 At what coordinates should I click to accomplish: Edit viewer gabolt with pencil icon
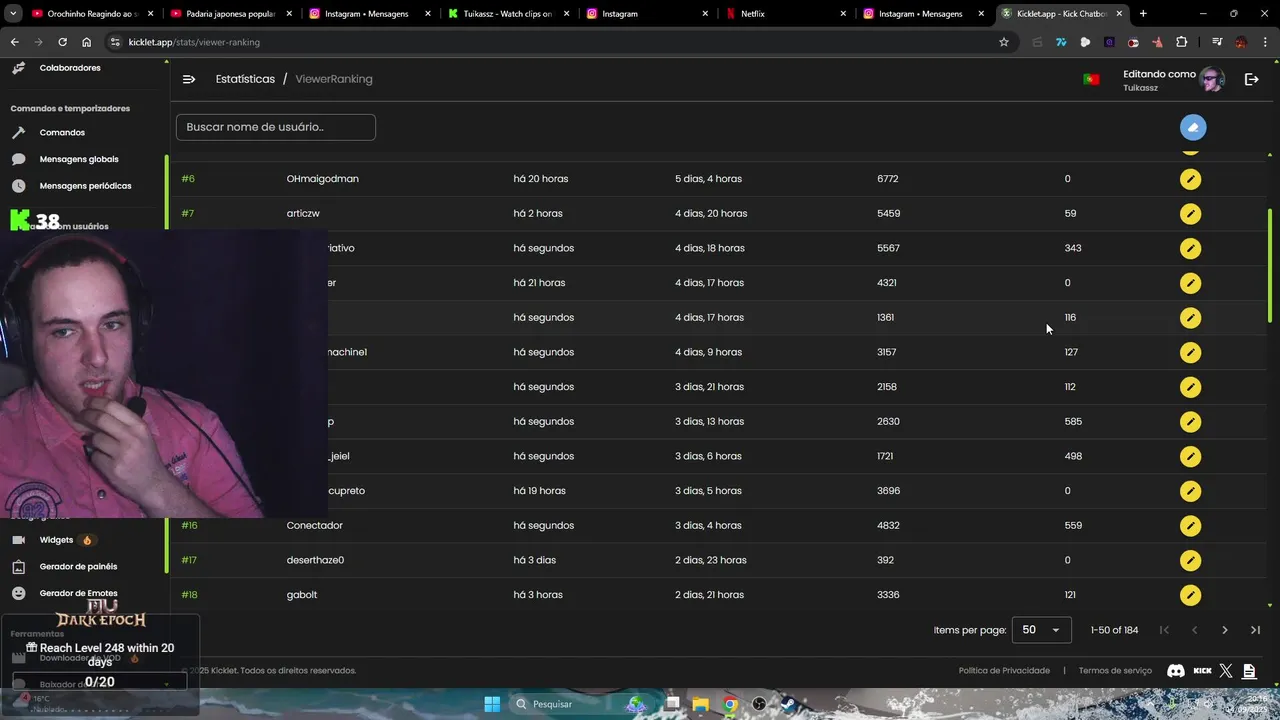coord(1190,595)
